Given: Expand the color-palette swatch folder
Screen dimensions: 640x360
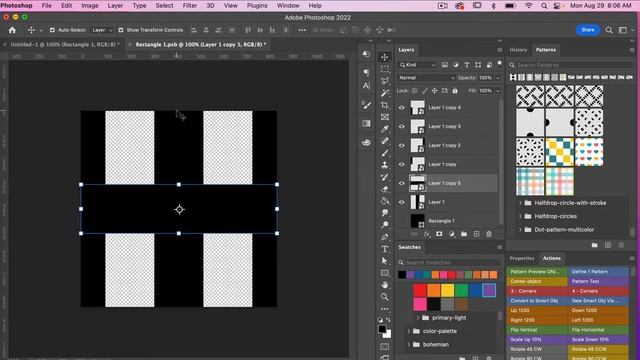Looking at the screenshot, I should coord(409,331).
